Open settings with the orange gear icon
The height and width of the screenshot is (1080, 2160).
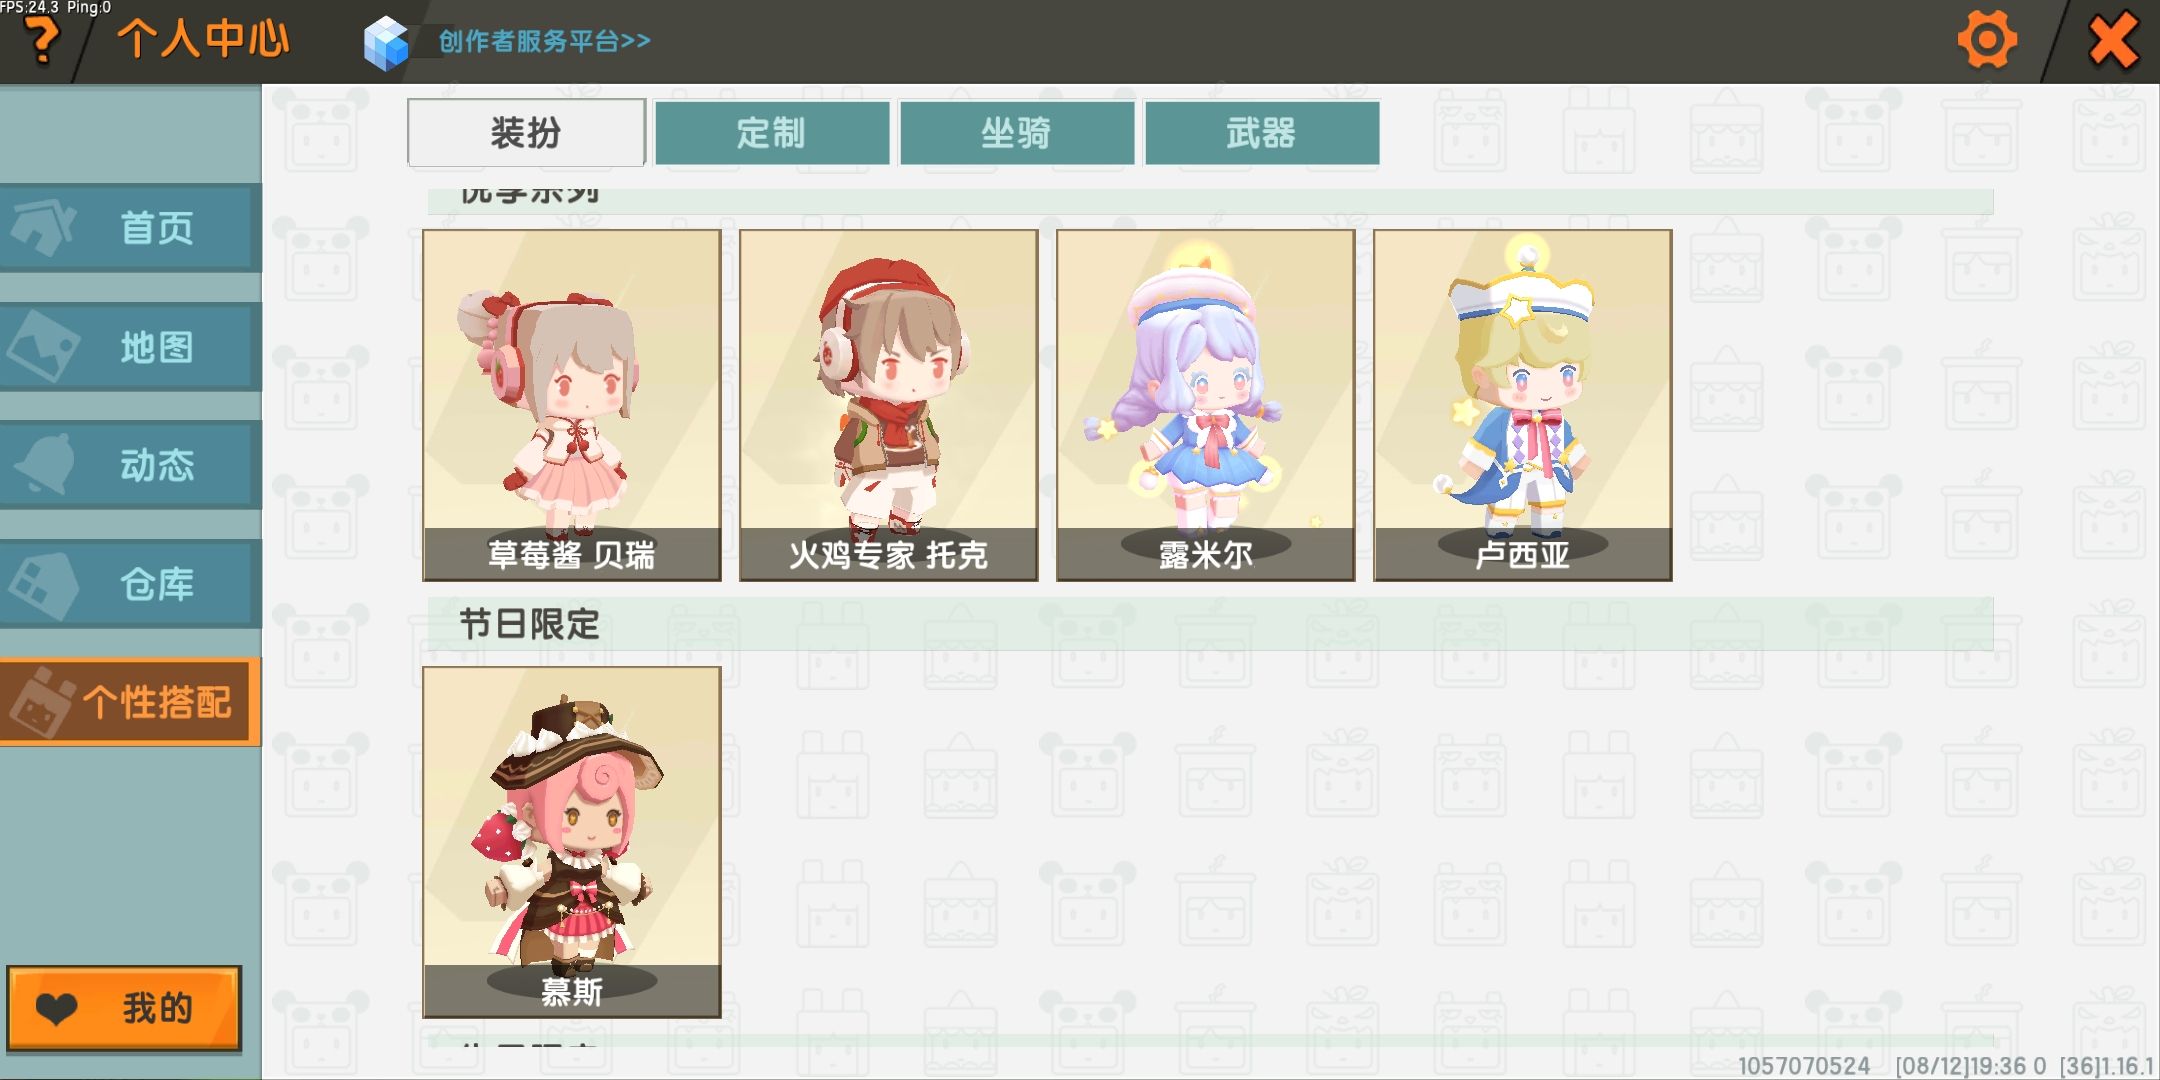pyautogui.click(x=1987, y=40)
